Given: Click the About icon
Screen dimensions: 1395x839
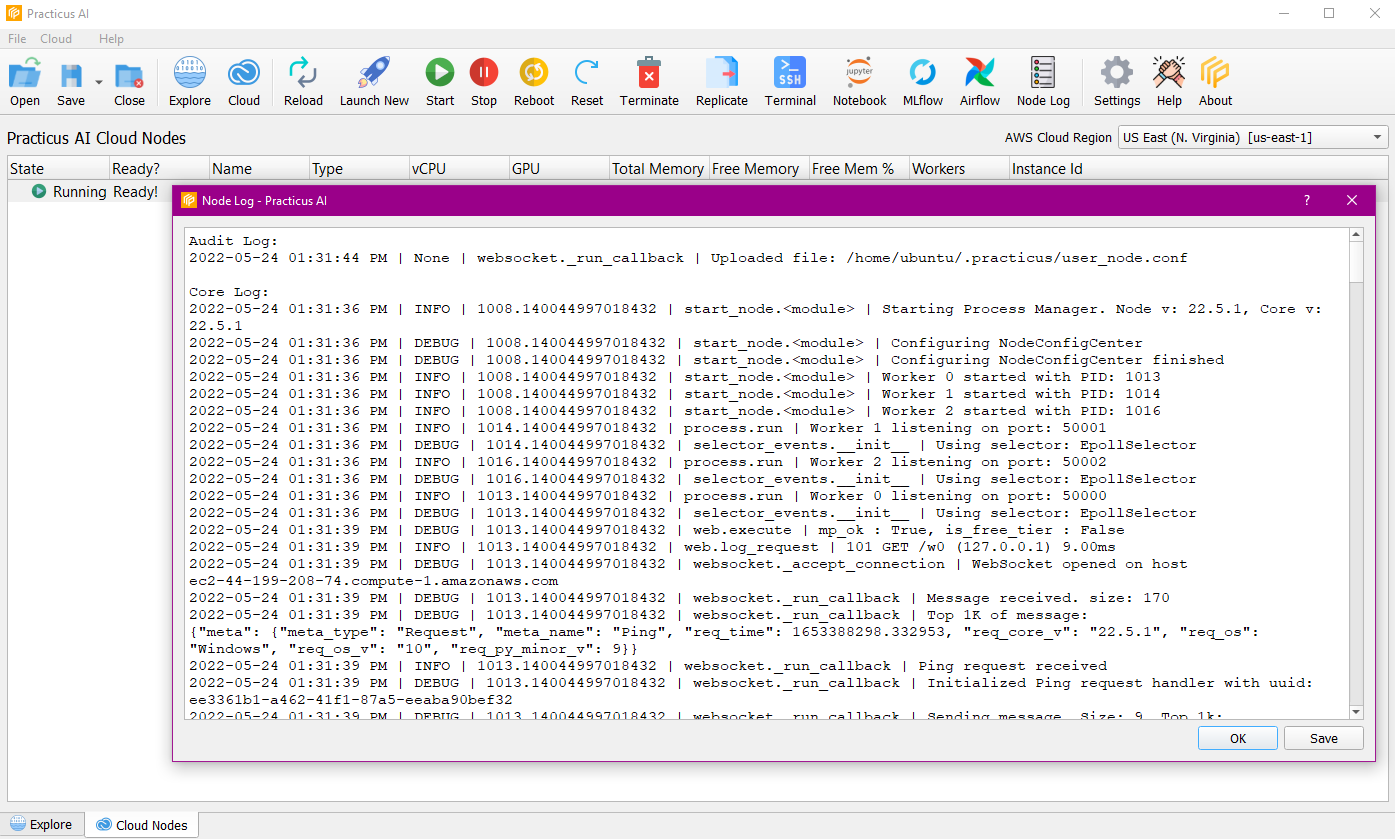Looking at the screenshot, I should tap(1215, 81).
